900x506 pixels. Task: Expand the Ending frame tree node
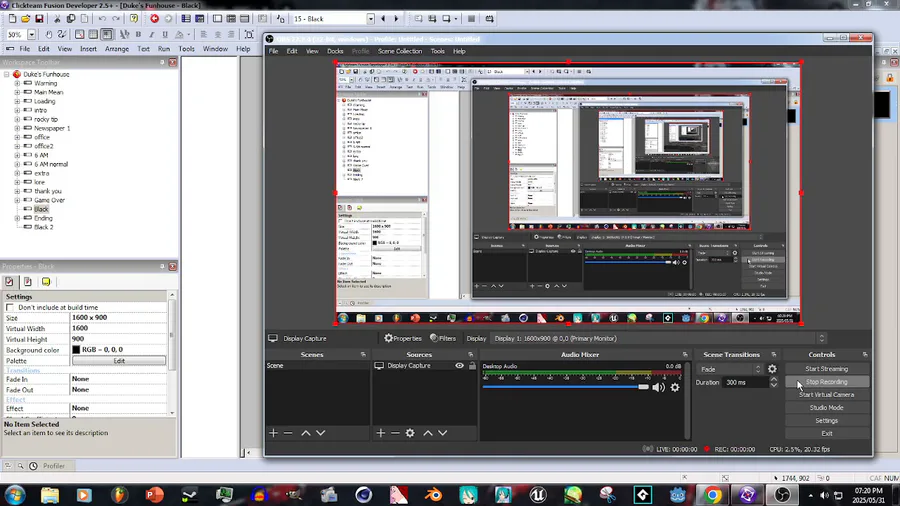[x=17, y=218]
